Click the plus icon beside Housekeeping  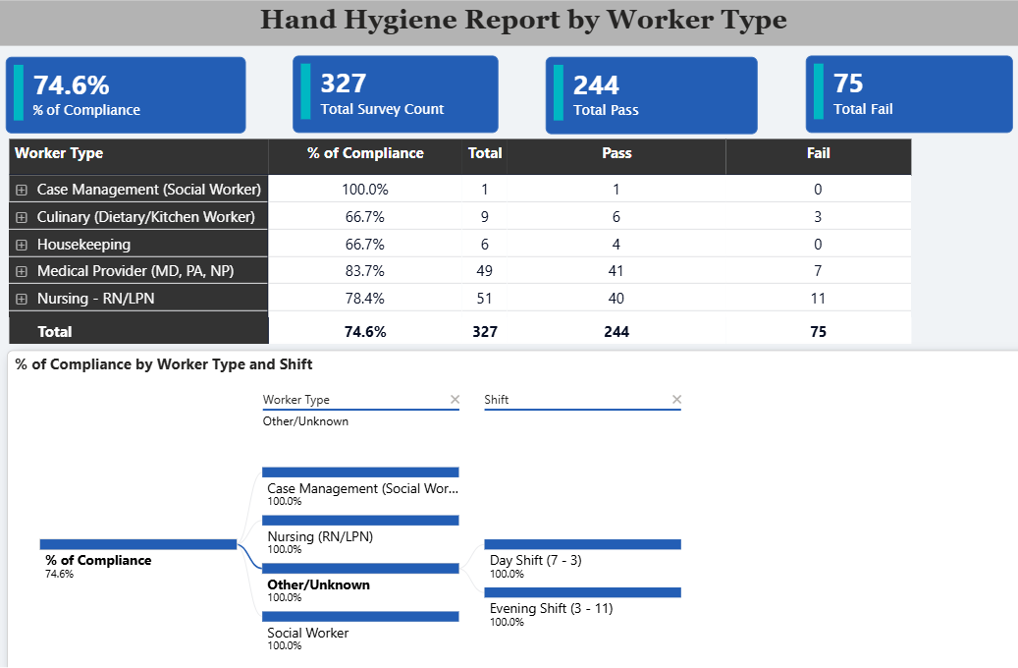21,244
